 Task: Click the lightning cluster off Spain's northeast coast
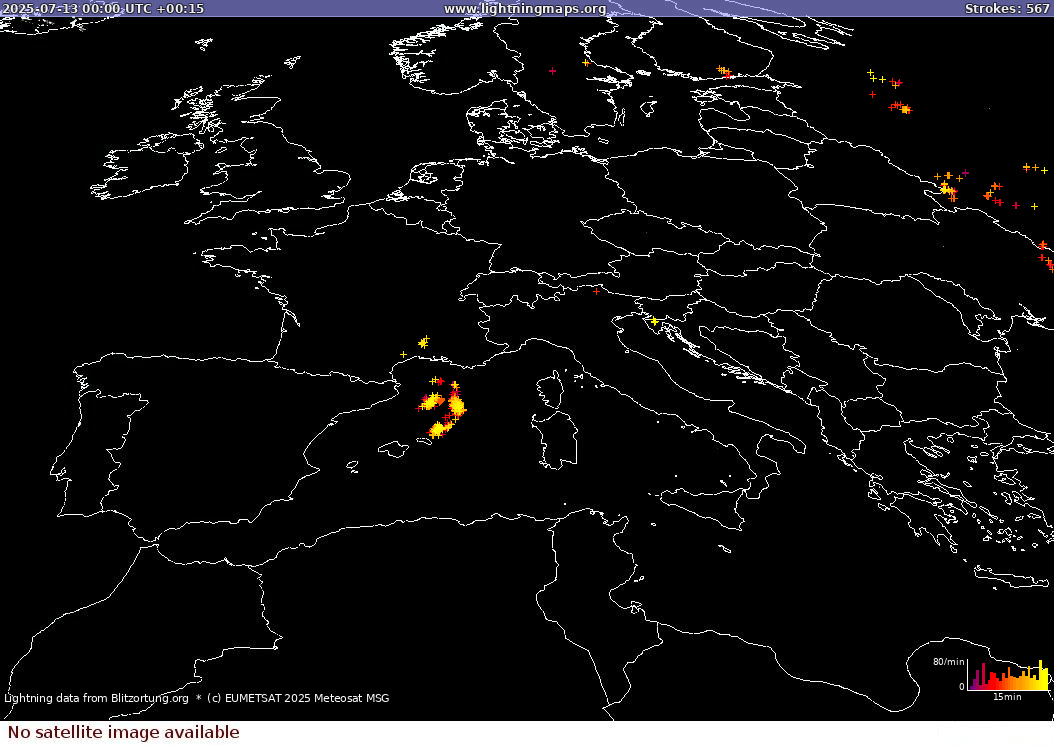click(431, 402)
